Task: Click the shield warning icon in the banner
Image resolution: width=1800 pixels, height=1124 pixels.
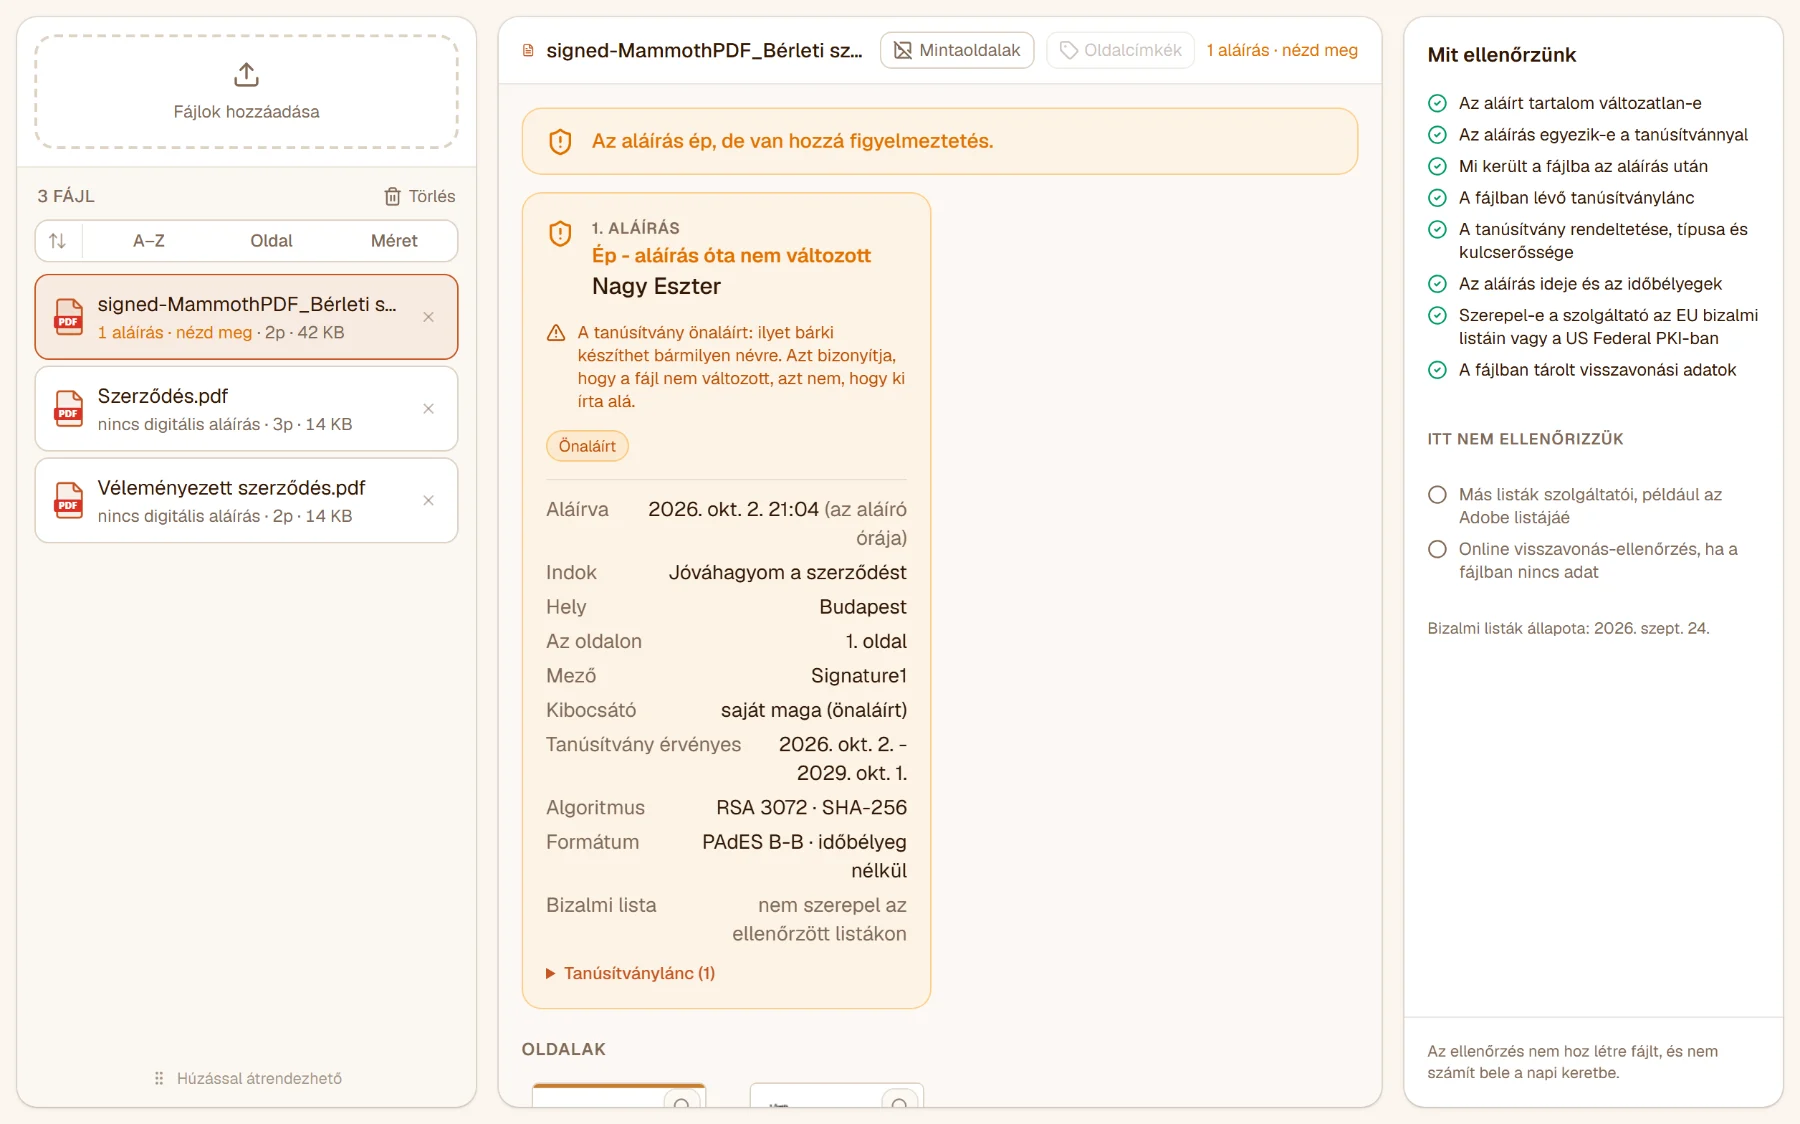Action: coord(560,141)
